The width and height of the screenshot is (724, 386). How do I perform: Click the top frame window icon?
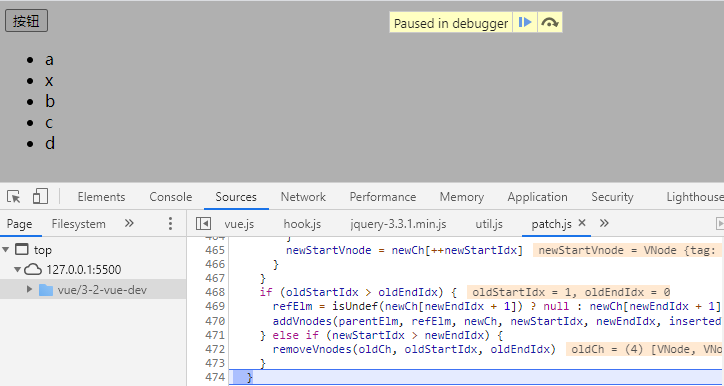point(22,250)
